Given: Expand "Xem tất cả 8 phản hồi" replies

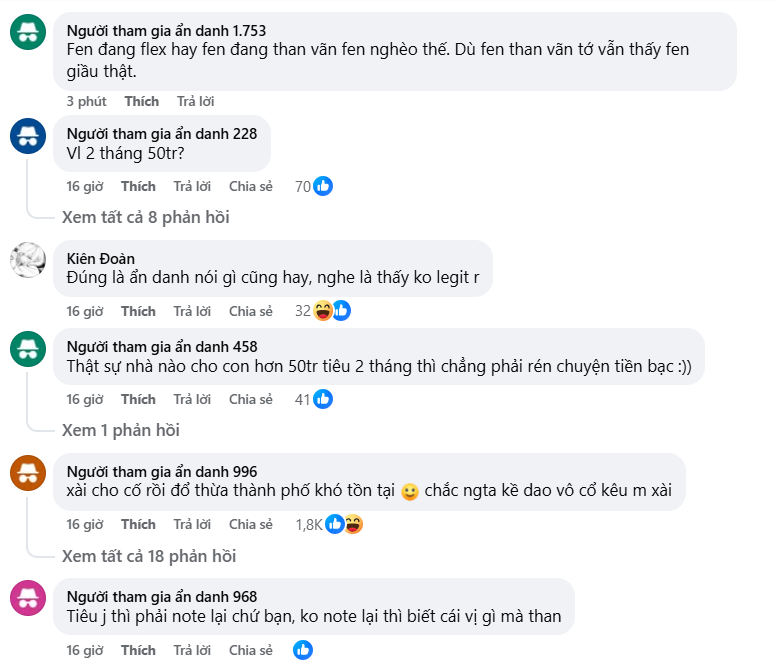Looking at the screenshot, I should click(145, 217).
